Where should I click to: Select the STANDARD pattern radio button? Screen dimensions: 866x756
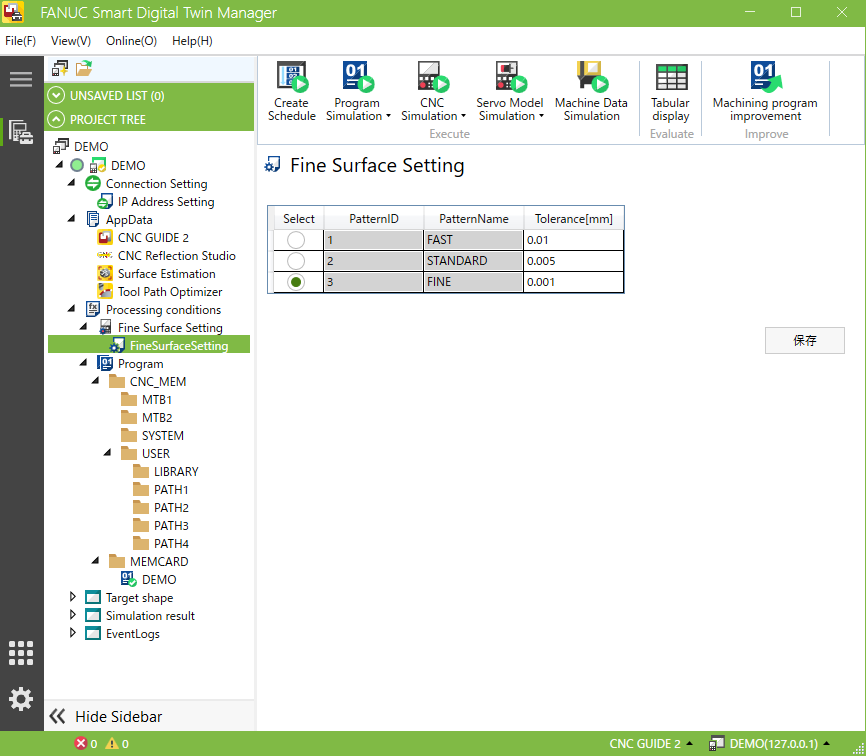(296, 261)
